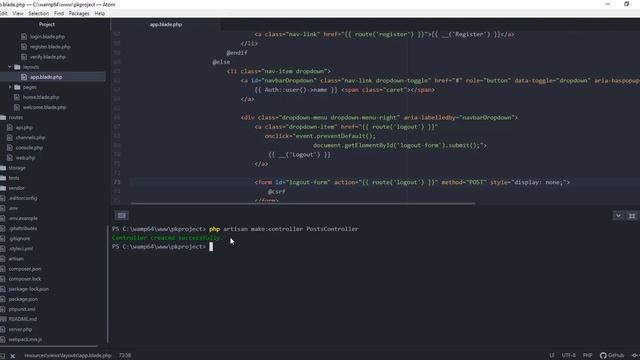The height and width of the screenshot is (360, 640).
Task: Open server.php in the tree
Action: point(20,329)
